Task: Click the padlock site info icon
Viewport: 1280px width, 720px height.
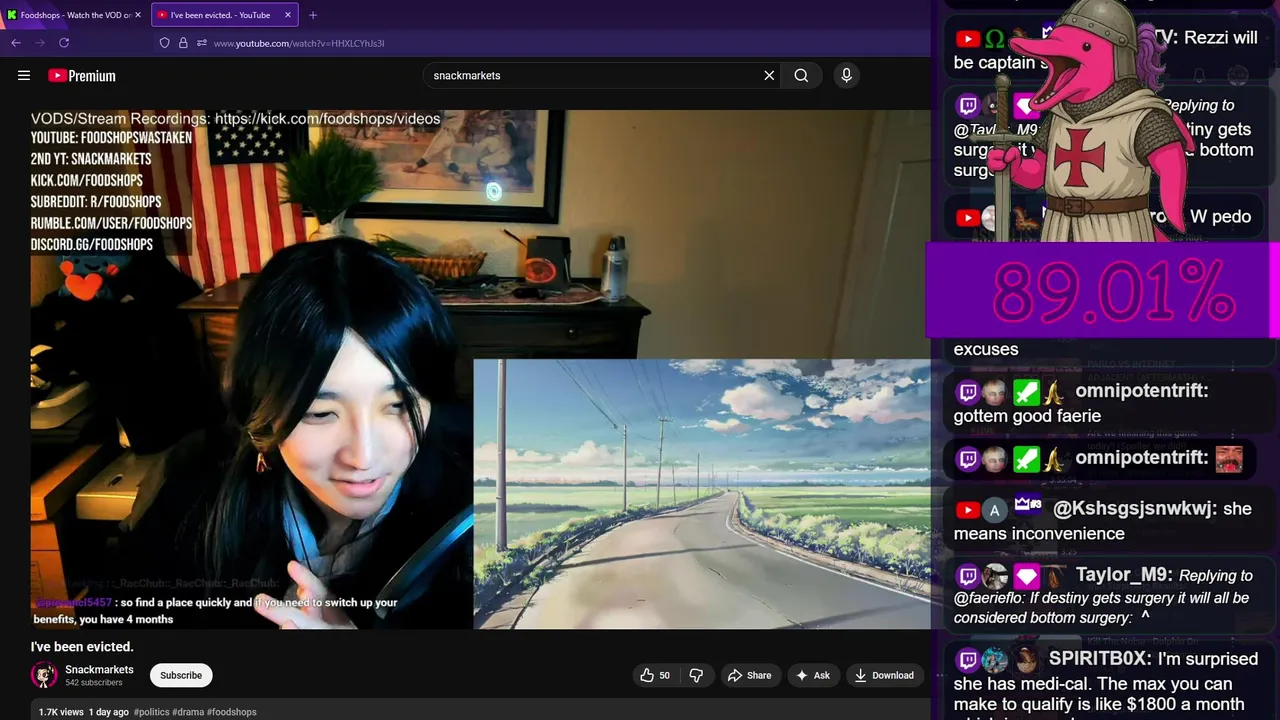Action: click(x=183, y=43)
